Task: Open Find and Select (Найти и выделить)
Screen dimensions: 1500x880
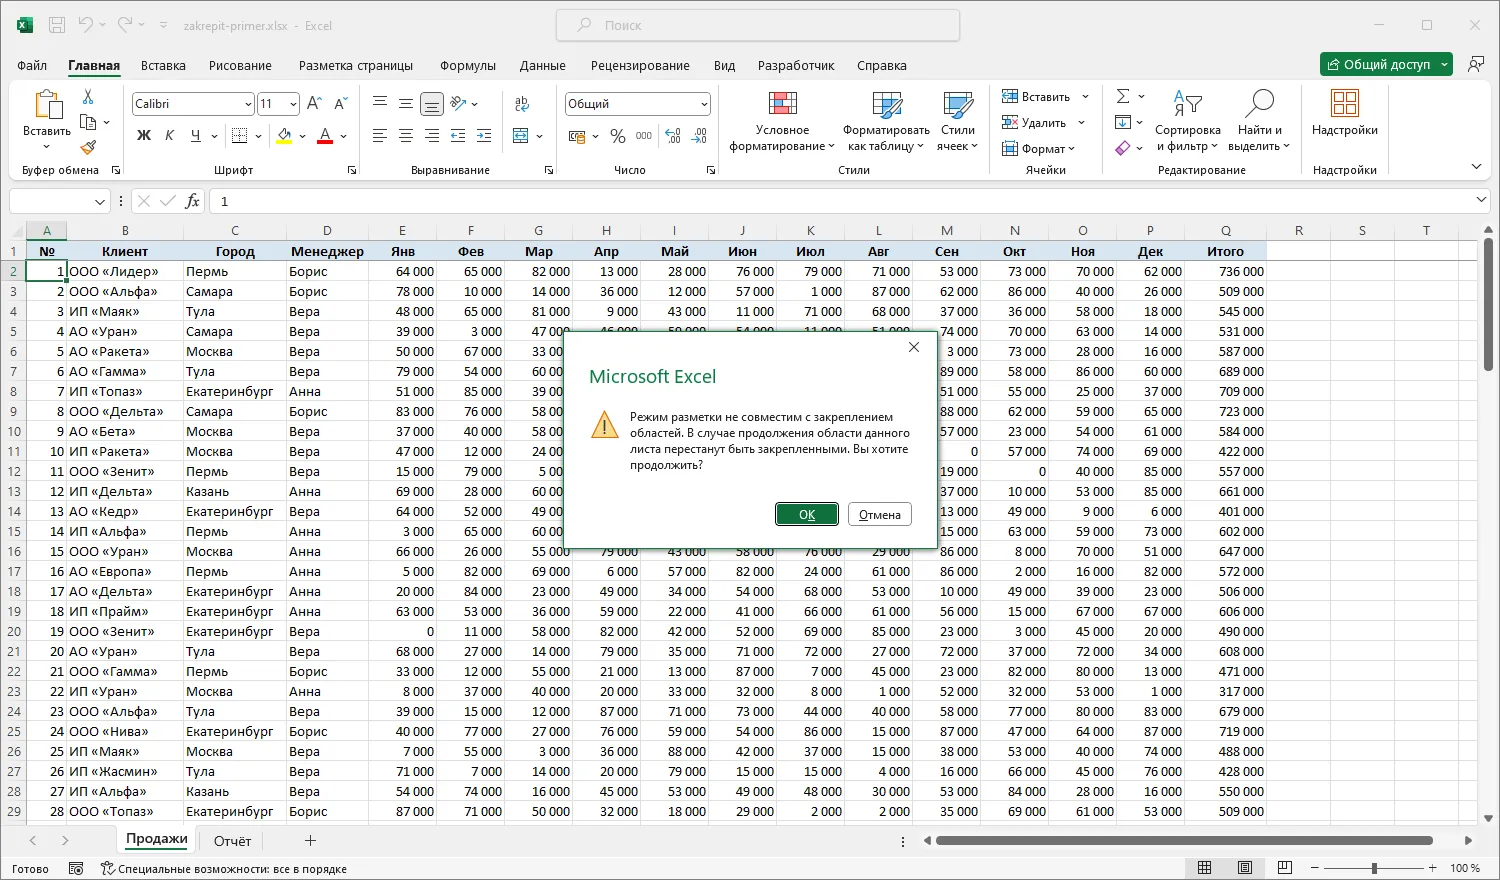Action: tap(1259, 122)
